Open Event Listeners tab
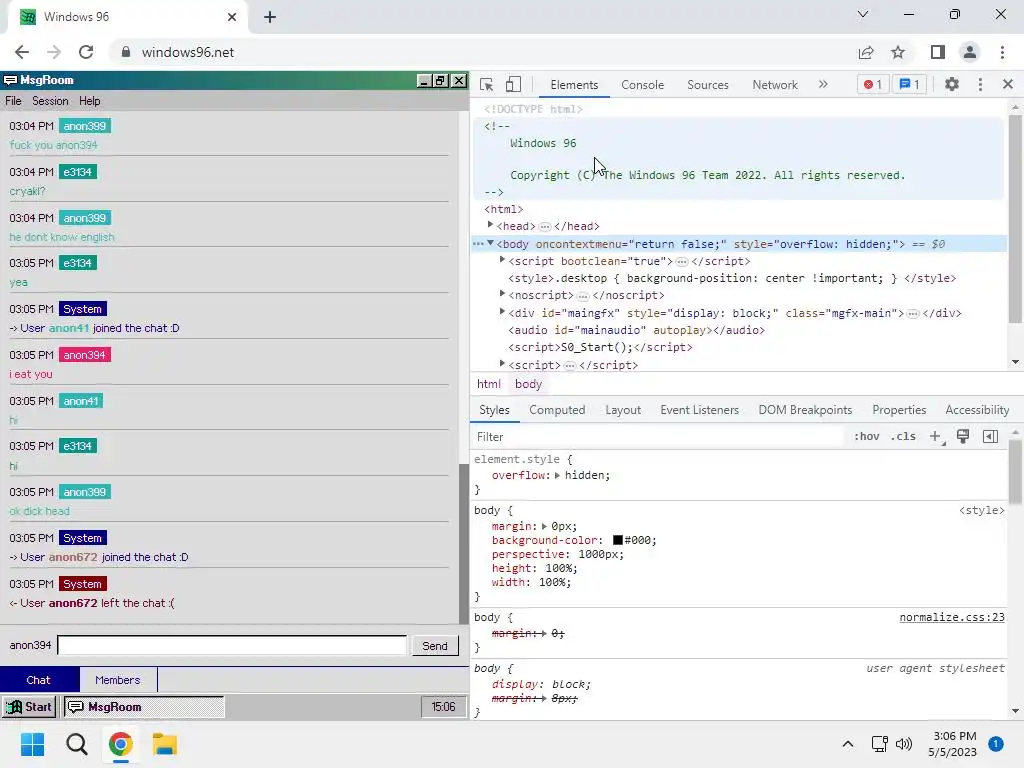The image size is (1024, 768). click(x=699, y=410)
